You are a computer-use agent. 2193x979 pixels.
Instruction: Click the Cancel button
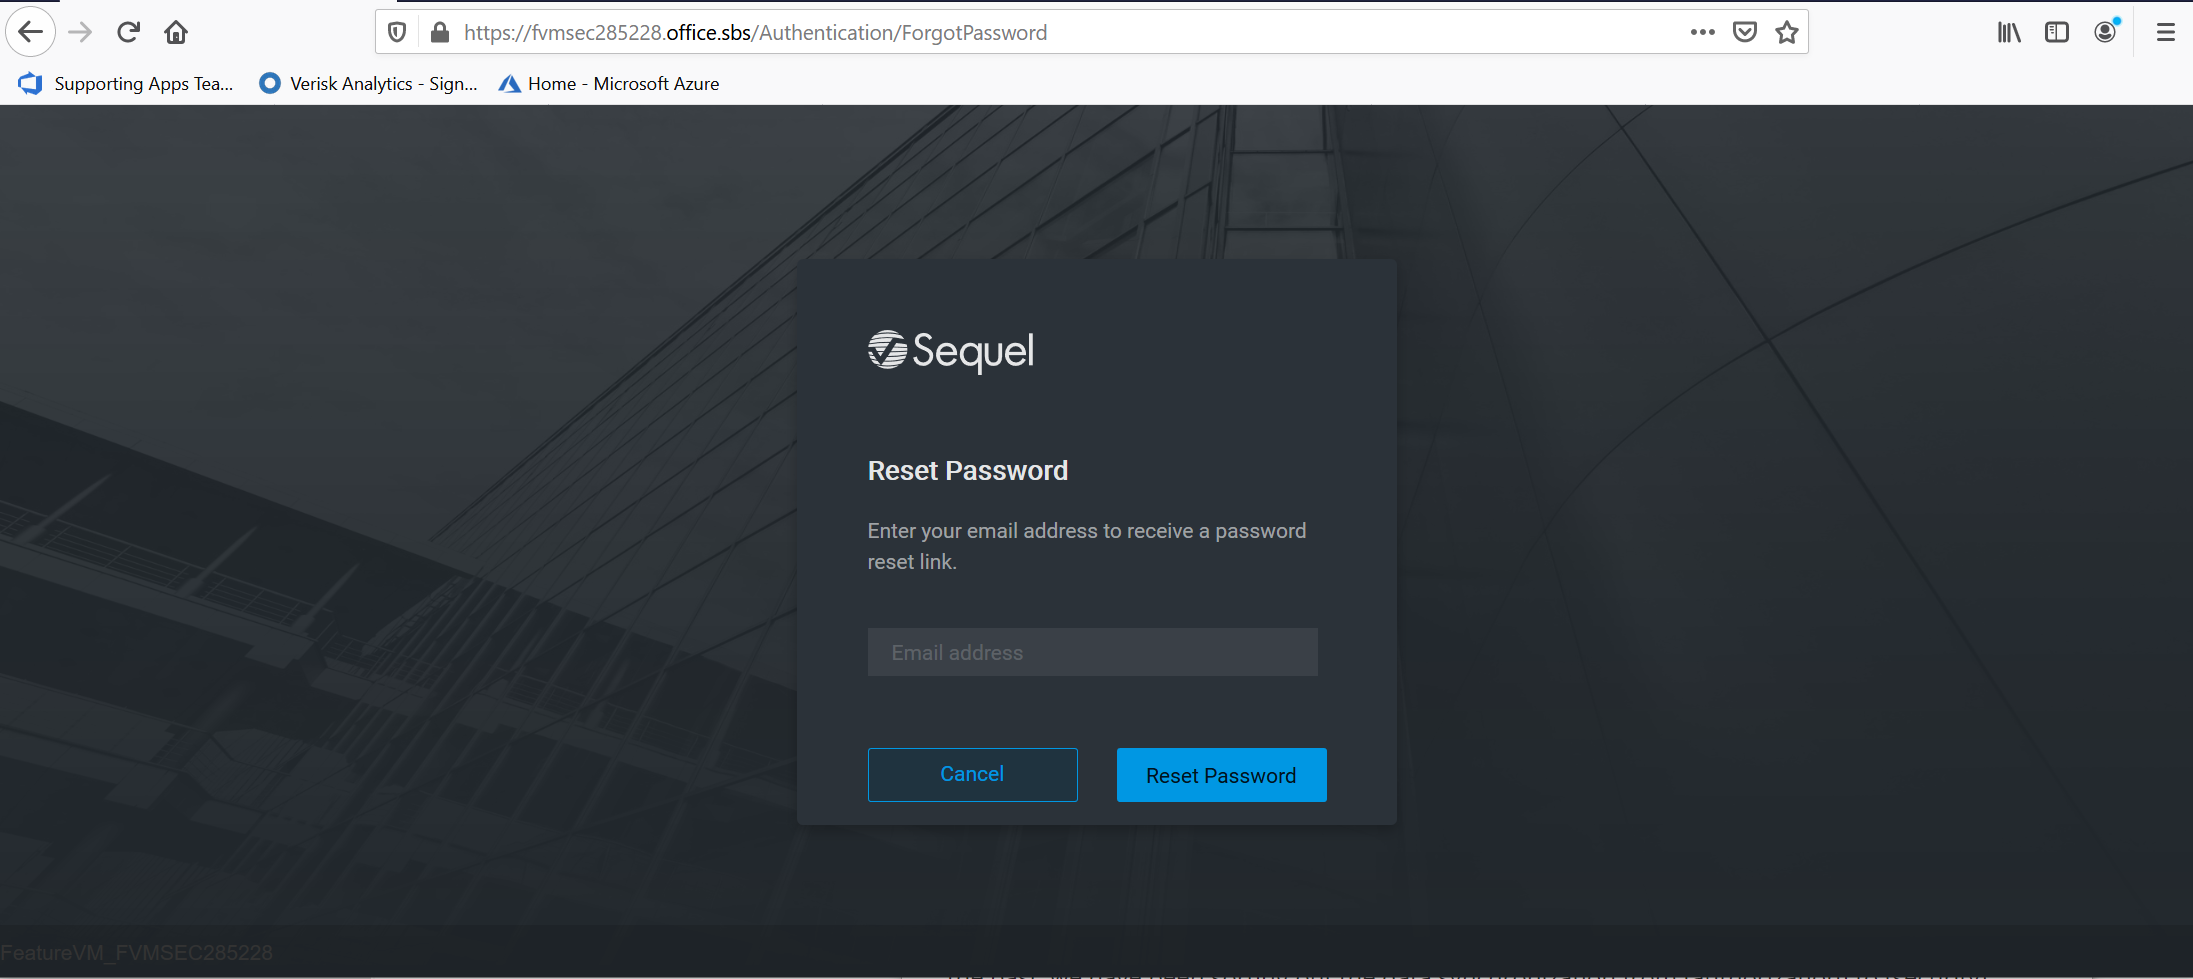[972, 774]
